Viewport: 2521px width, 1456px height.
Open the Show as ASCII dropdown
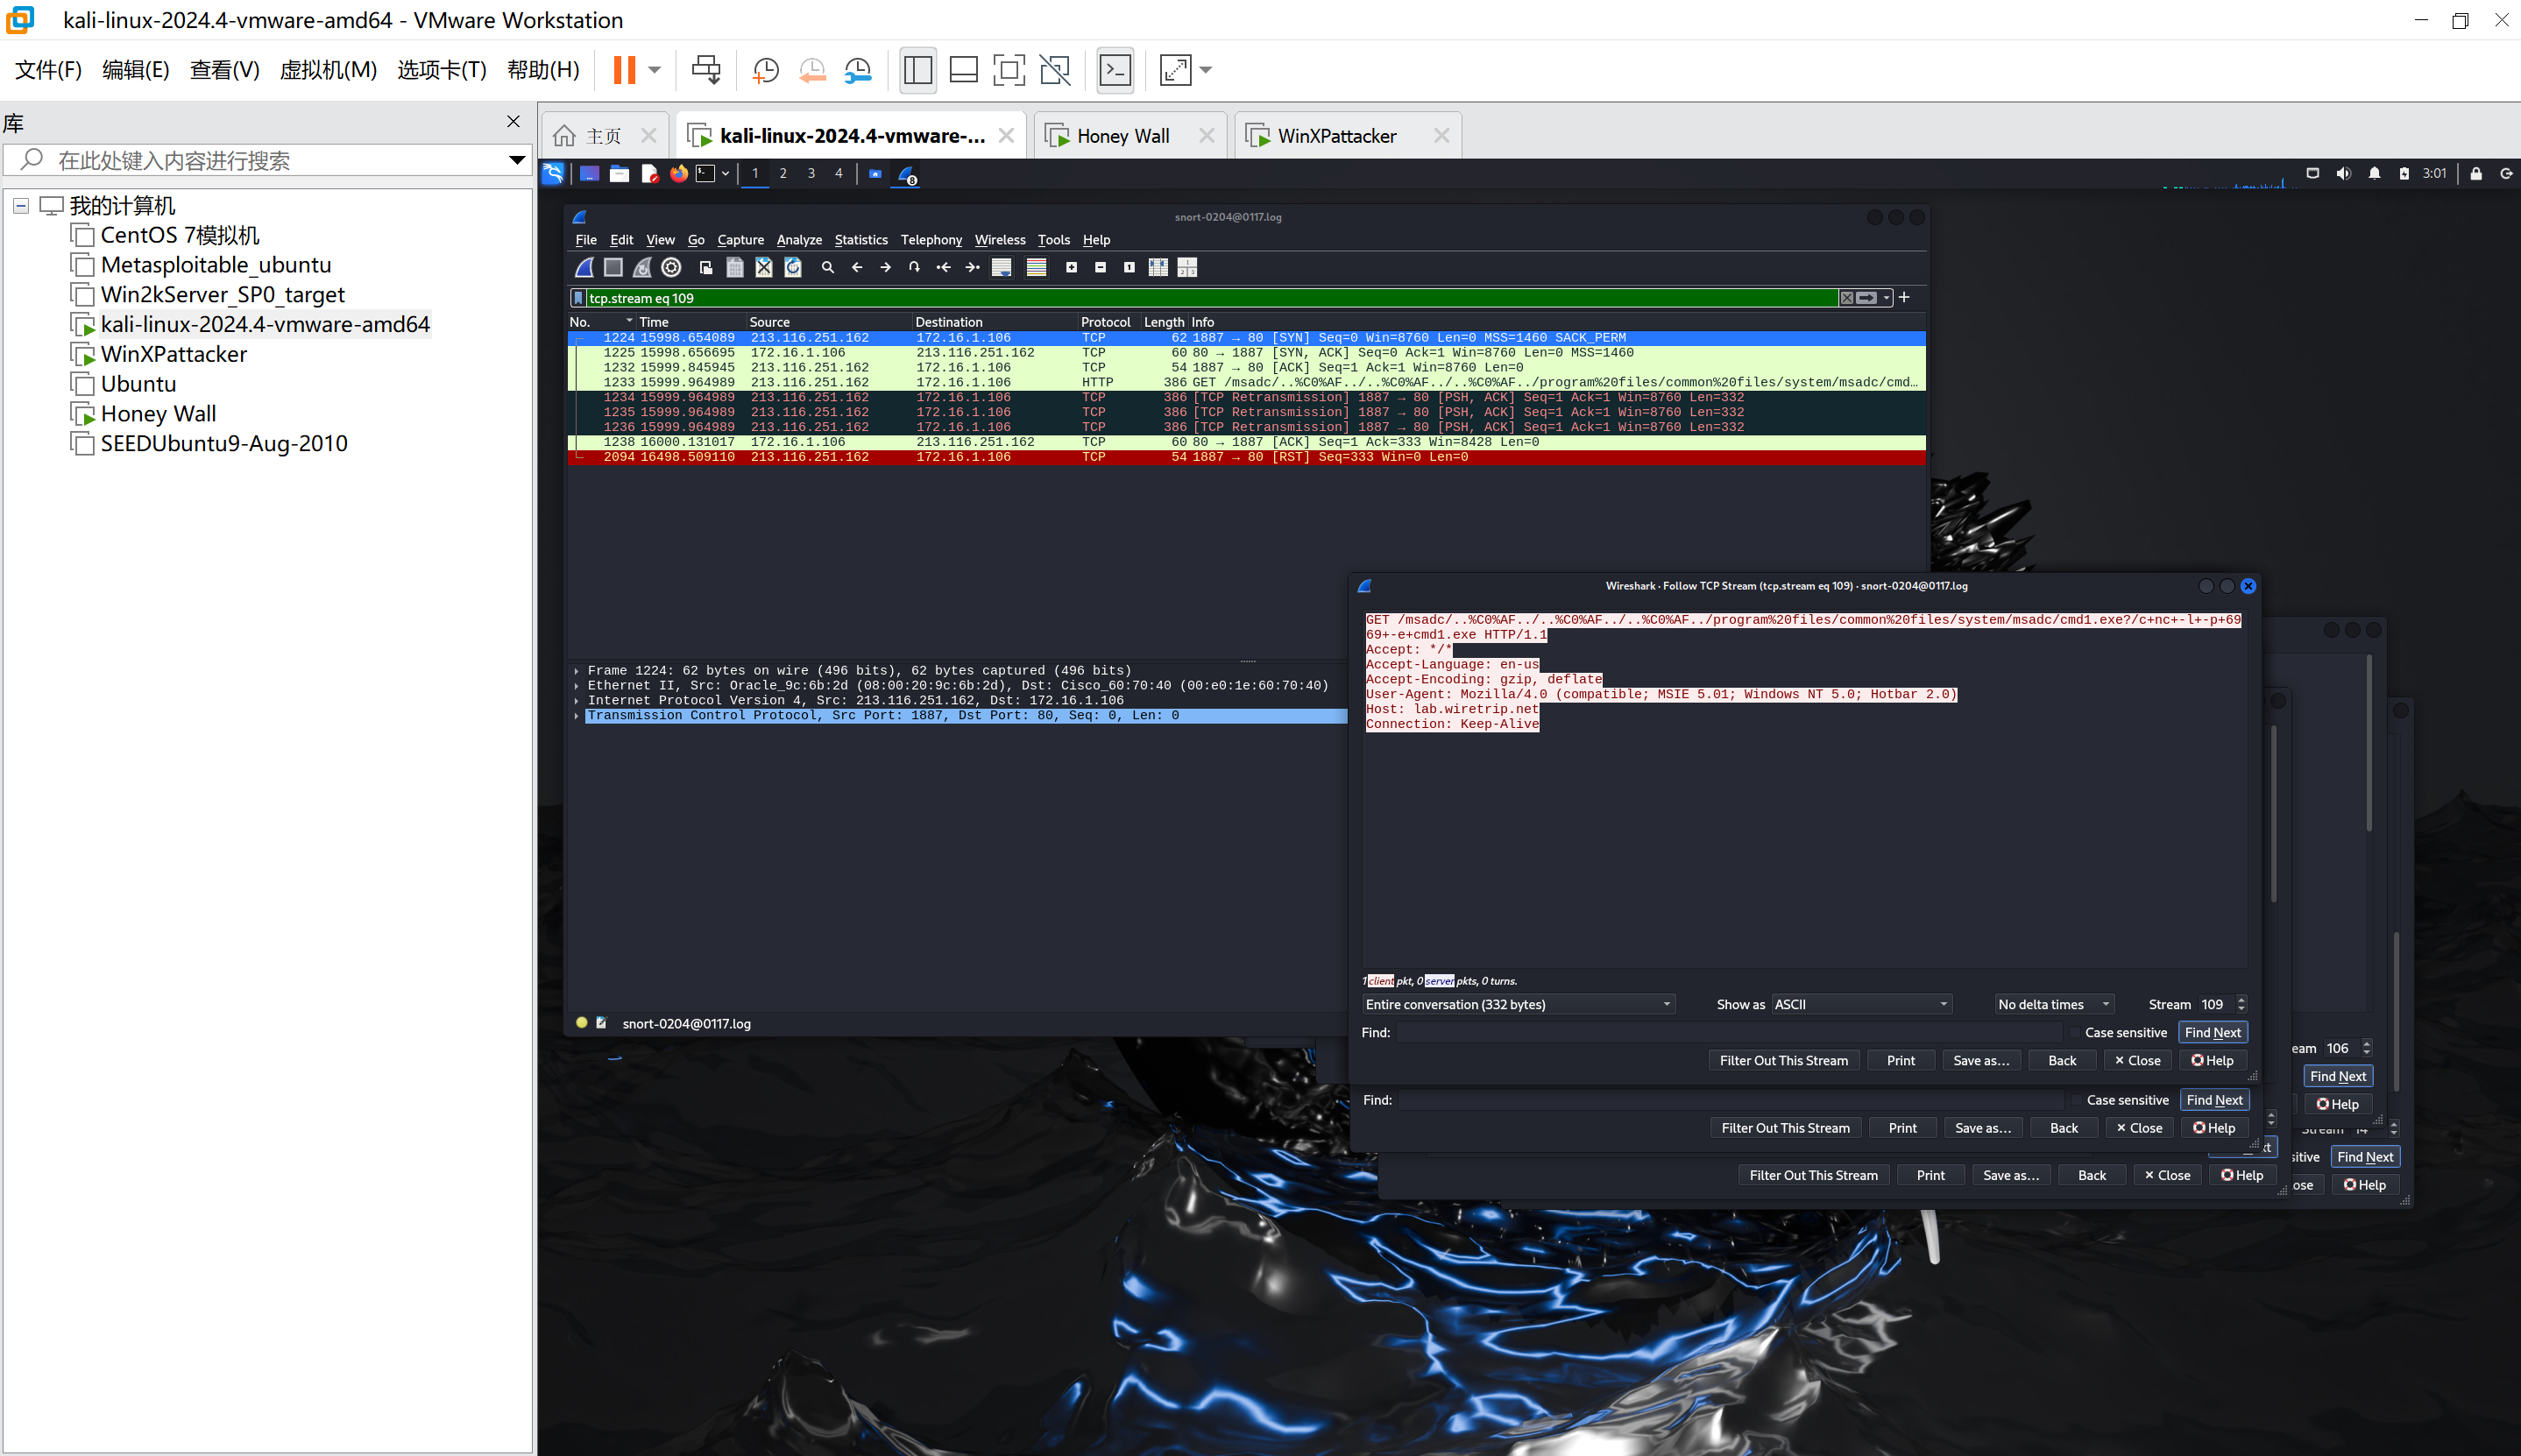coord(1861,1004)
